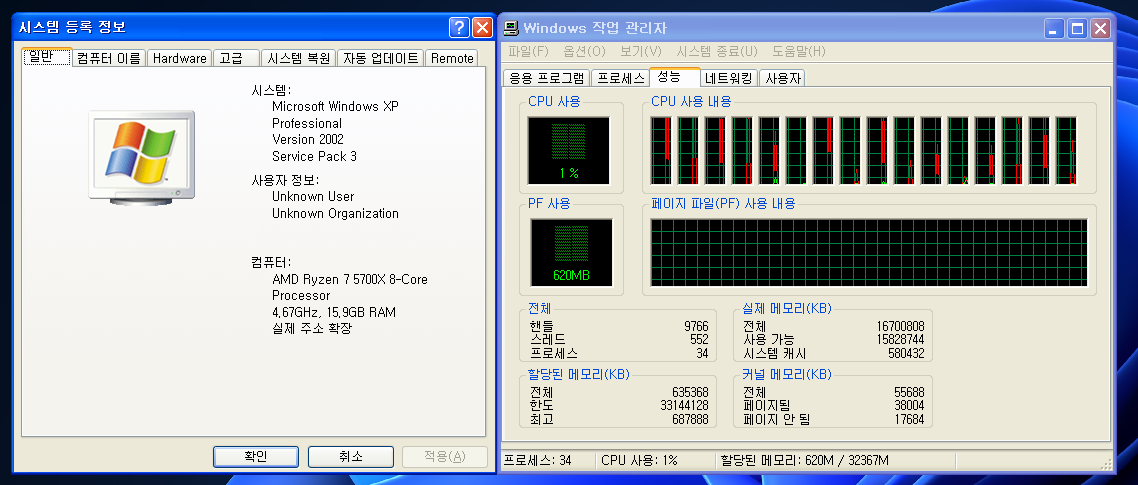Minimize the Windows 작업 관리자 window
The height and width of the screenshot is (485, 1138).
(x=1055, y=28)
